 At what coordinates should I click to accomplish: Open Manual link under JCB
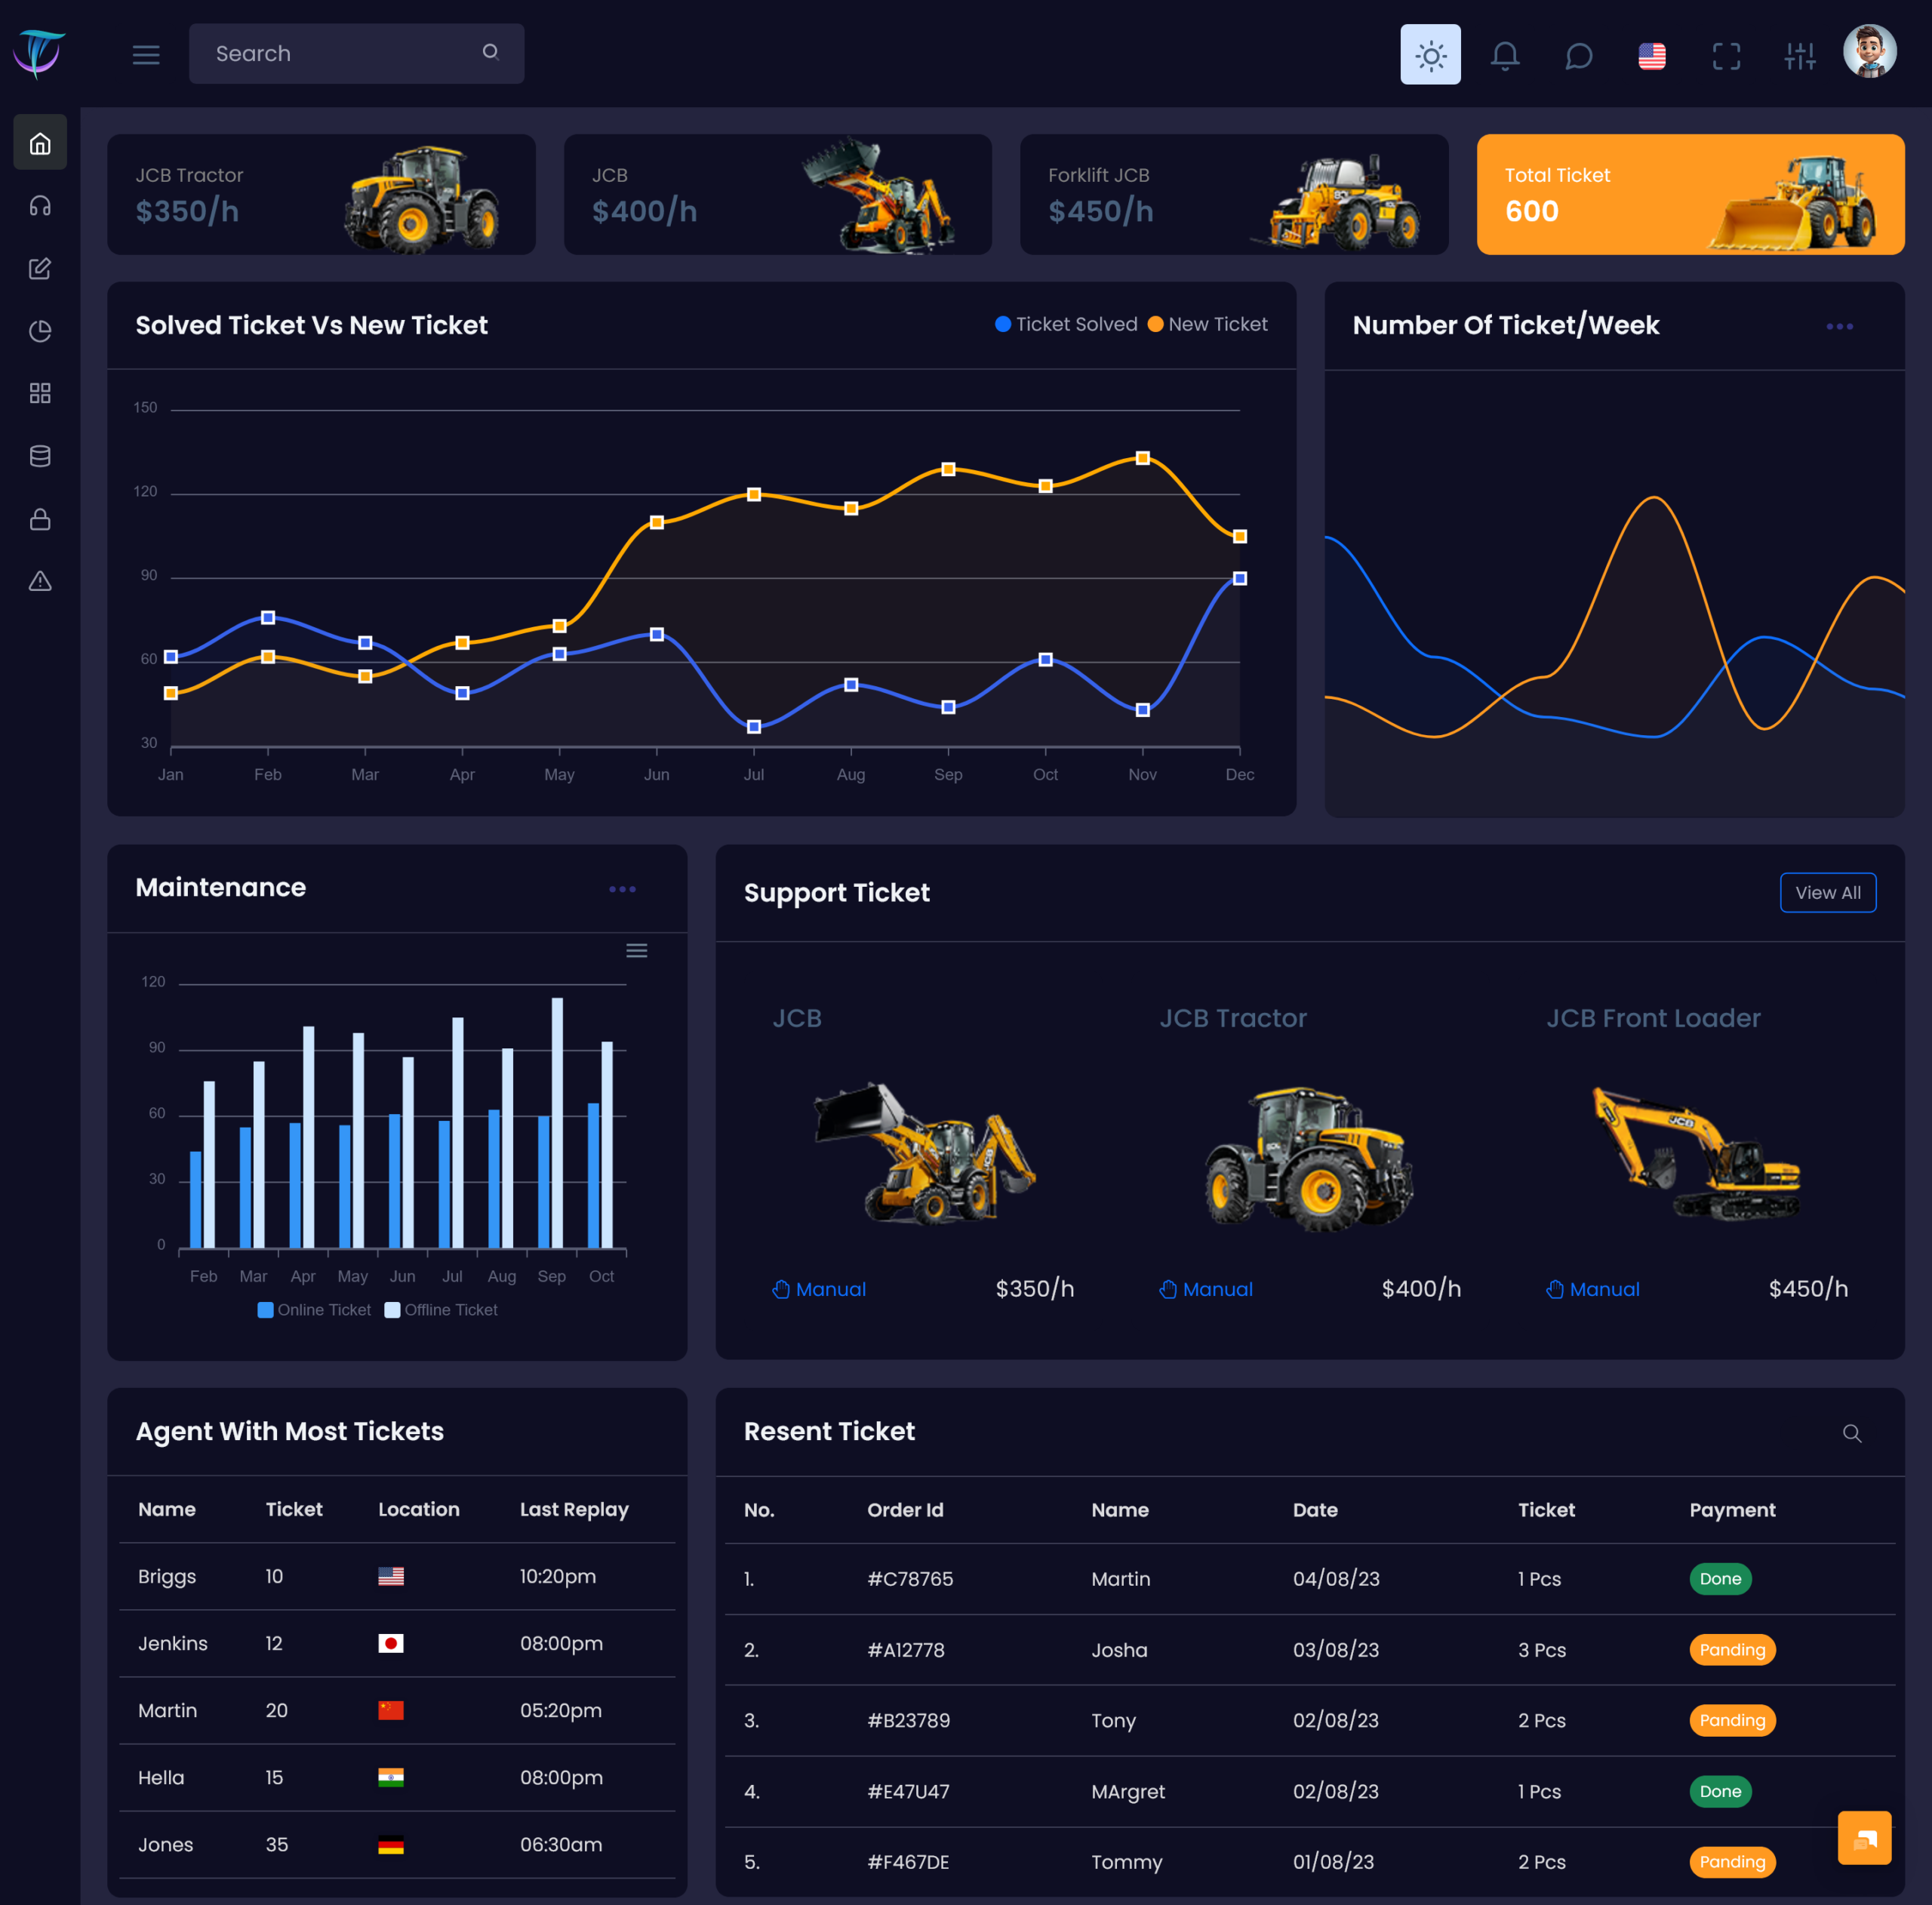tap(819, 1289)
